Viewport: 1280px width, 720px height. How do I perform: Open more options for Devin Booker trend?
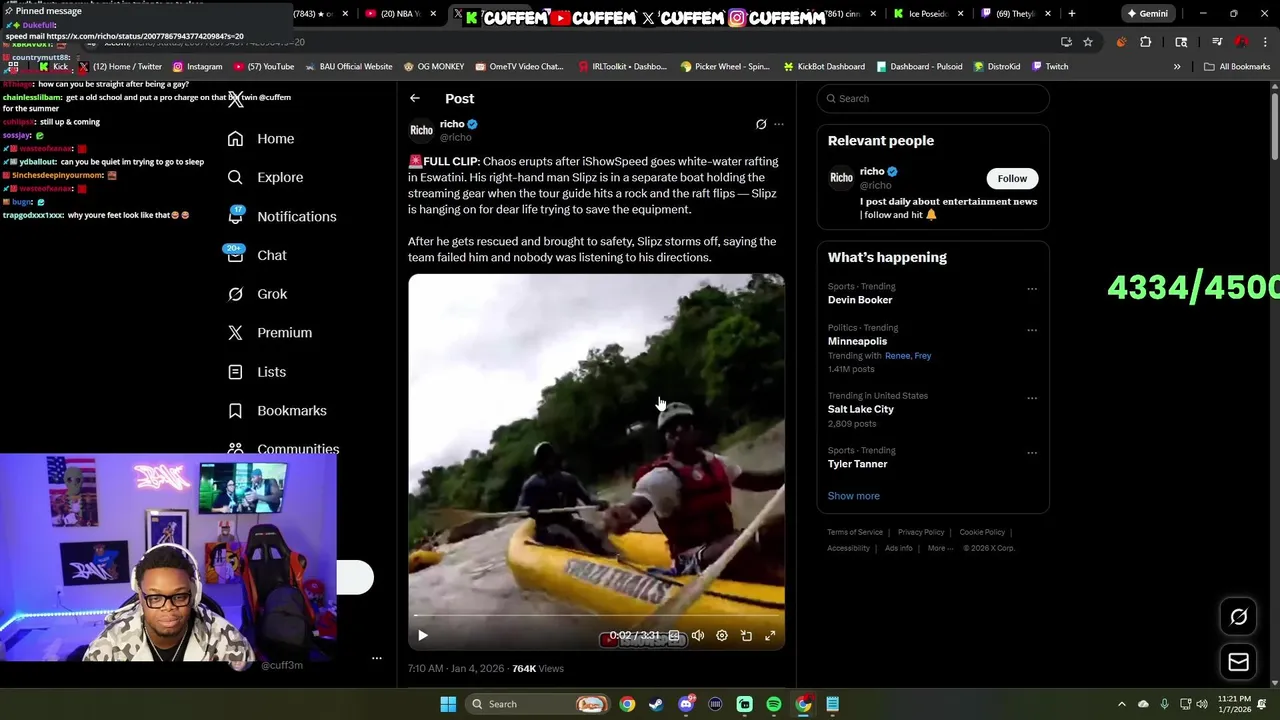[x=1032, y=289]
